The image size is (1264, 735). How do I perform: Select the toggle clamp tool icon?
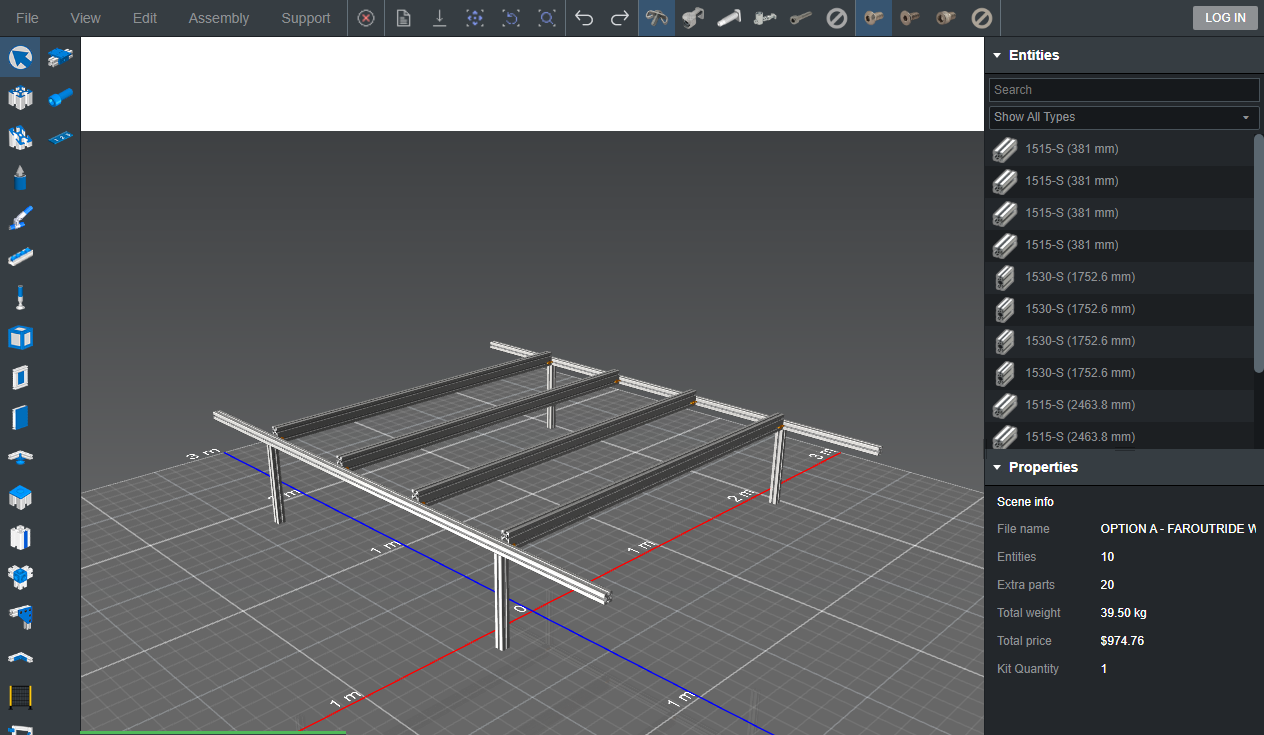coord(20,217)
